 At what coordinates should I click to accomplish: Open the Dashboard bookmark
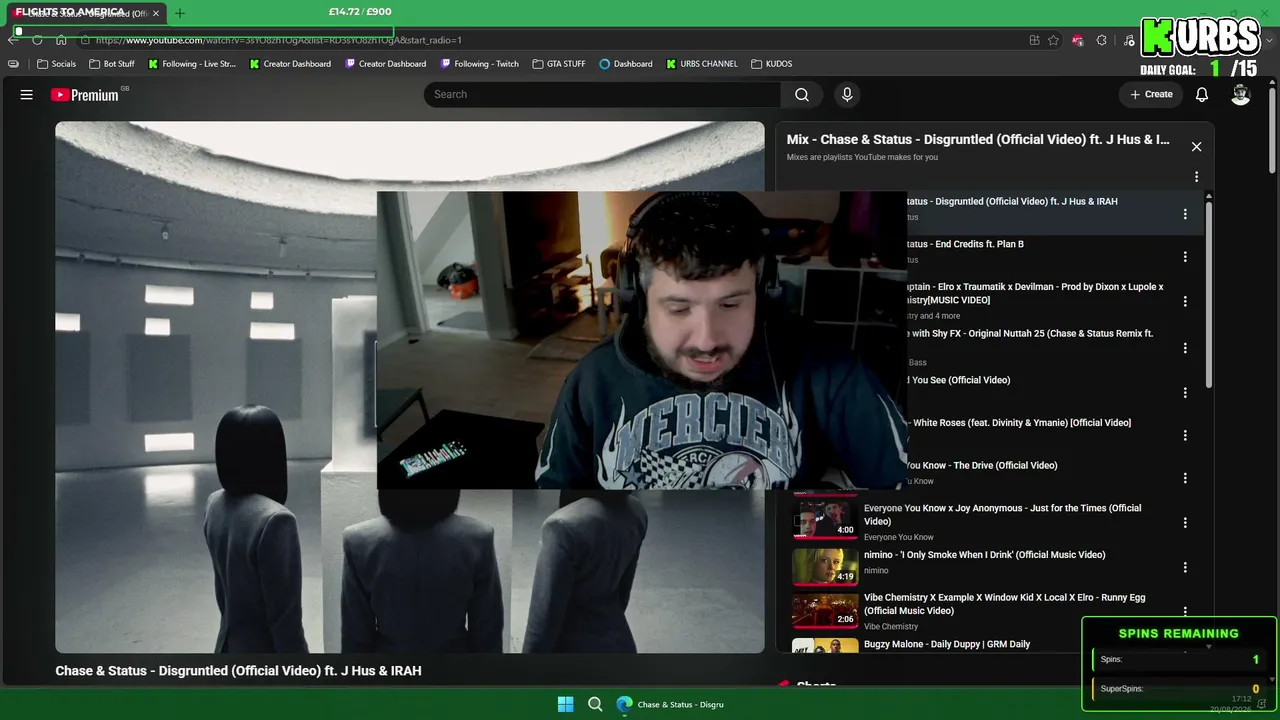626,64
